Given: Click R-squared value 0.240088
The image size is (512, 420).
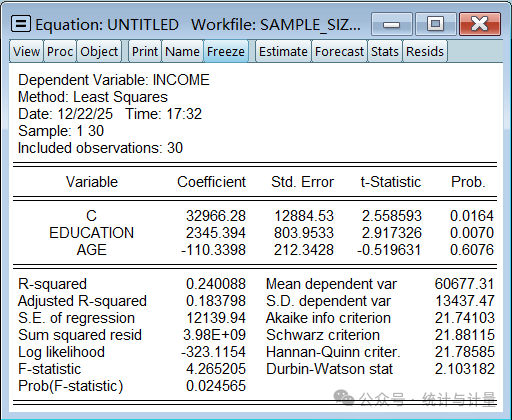Looking at the screenshot, I should [x=216, y=284].
